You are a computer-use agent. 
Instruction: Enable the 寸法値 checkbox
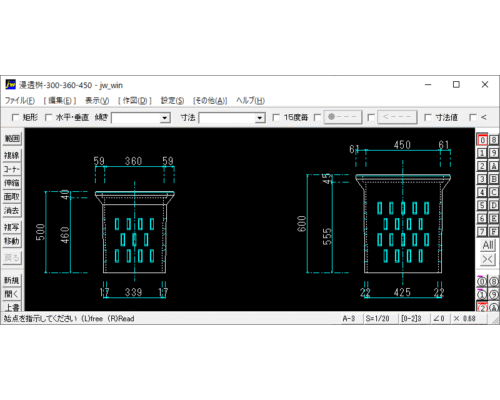point(427,117)
